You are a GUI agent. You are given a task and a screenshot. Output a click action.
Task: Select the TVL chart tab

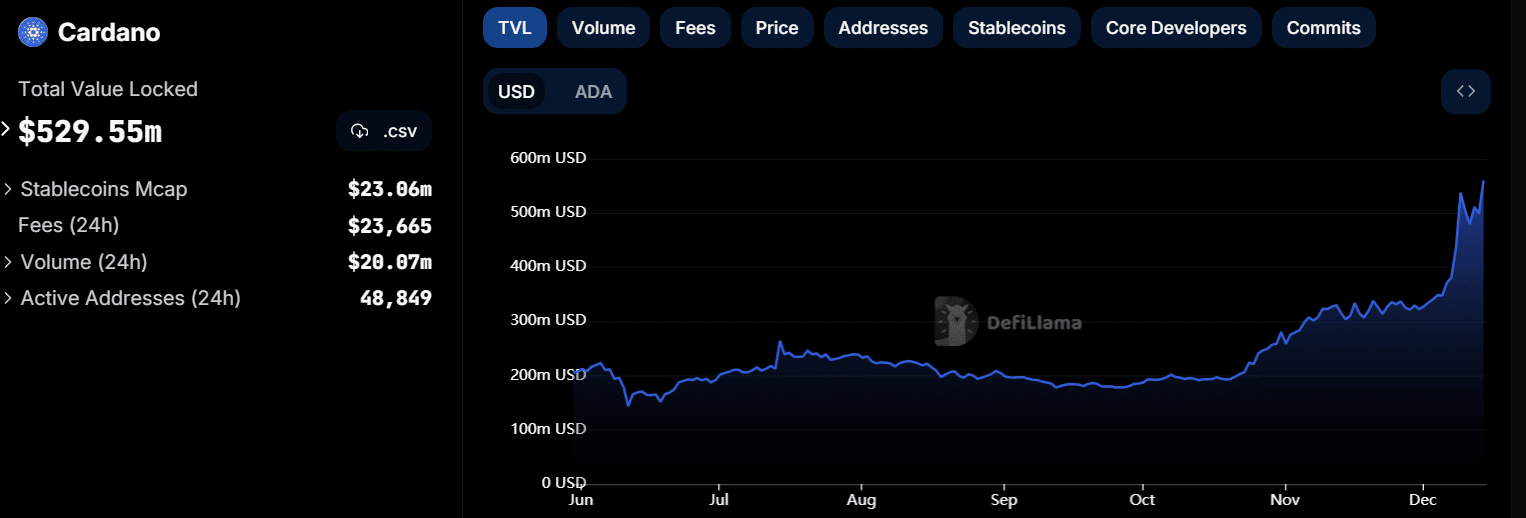coord(515,28)
